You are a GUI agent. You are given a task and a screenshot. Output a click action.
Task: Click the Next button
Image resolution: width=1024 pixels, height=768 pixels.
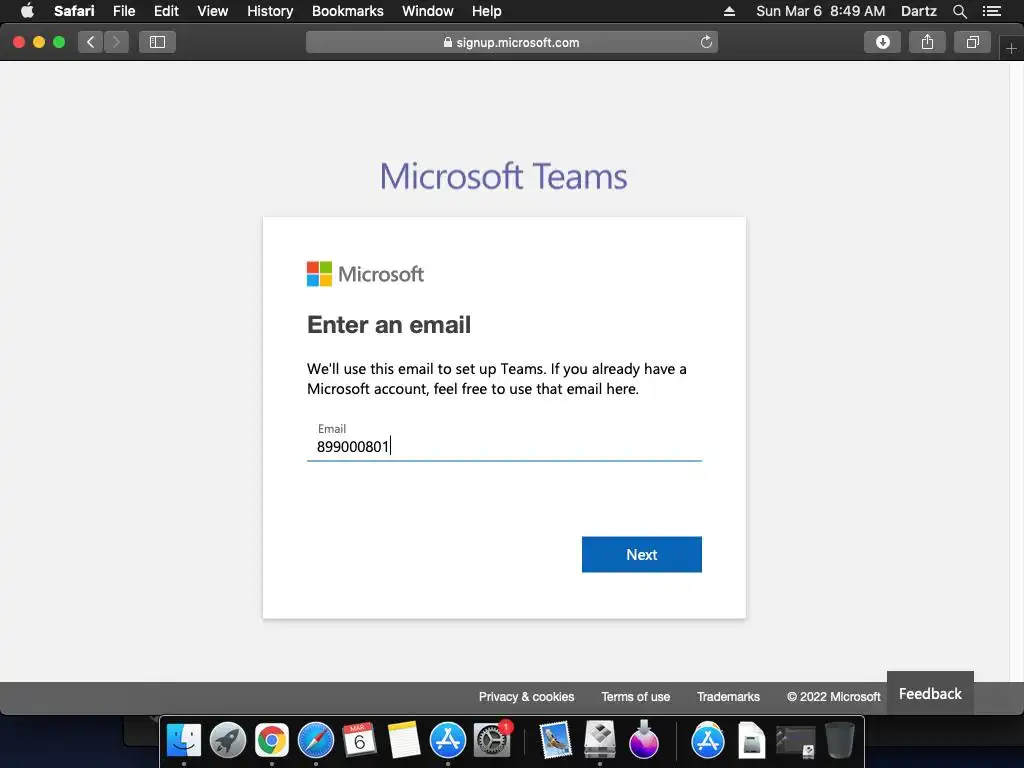641,554
